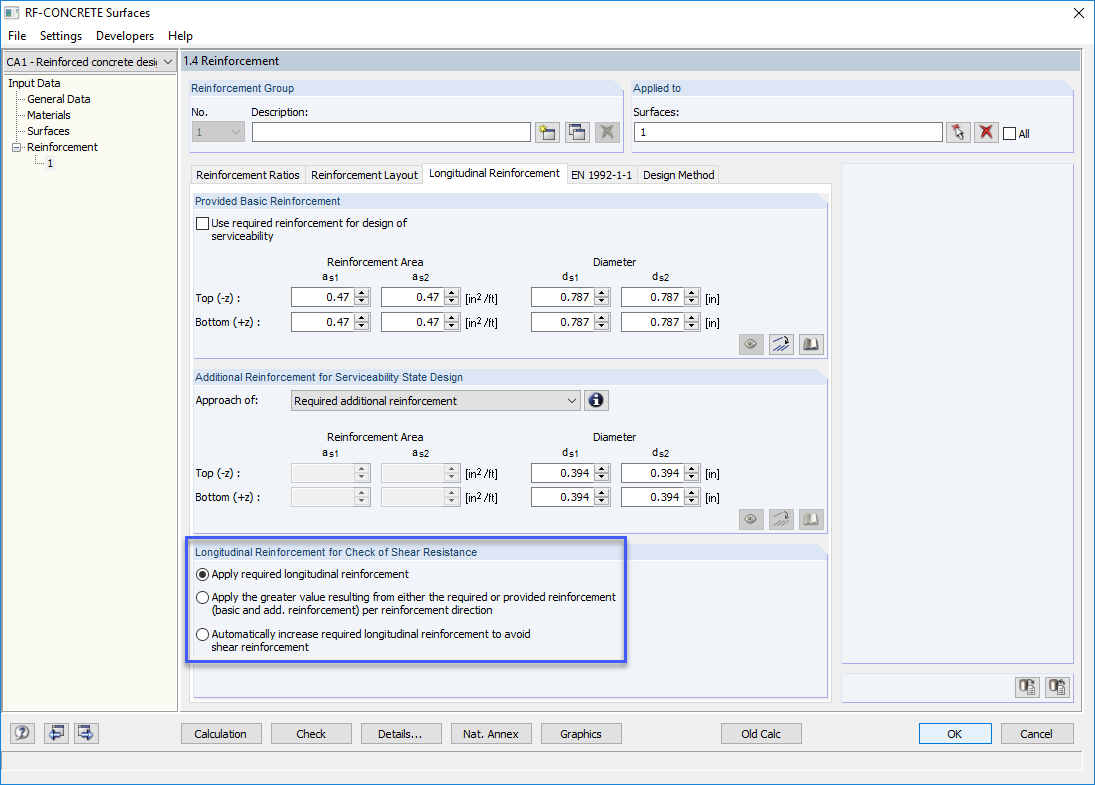Show basic reinforcement via the eye icon
Image resolution: width=1095 pixels, height=785 pixels.
click(x=751, y=344)
